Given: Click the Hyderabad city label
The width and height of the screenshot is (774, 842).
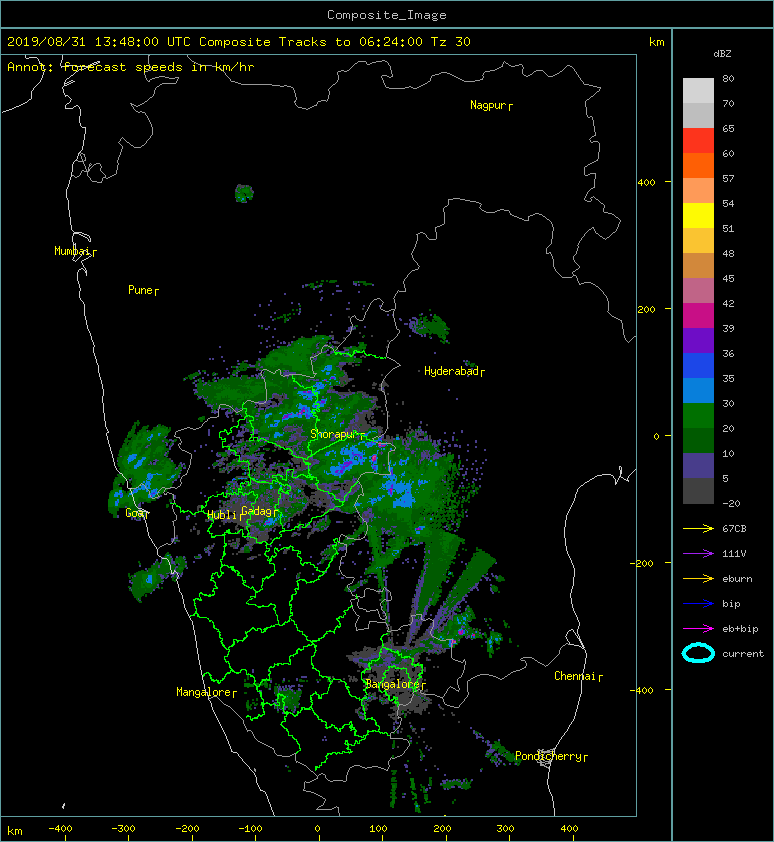Looking at the screenshot, I should (451, 371).
